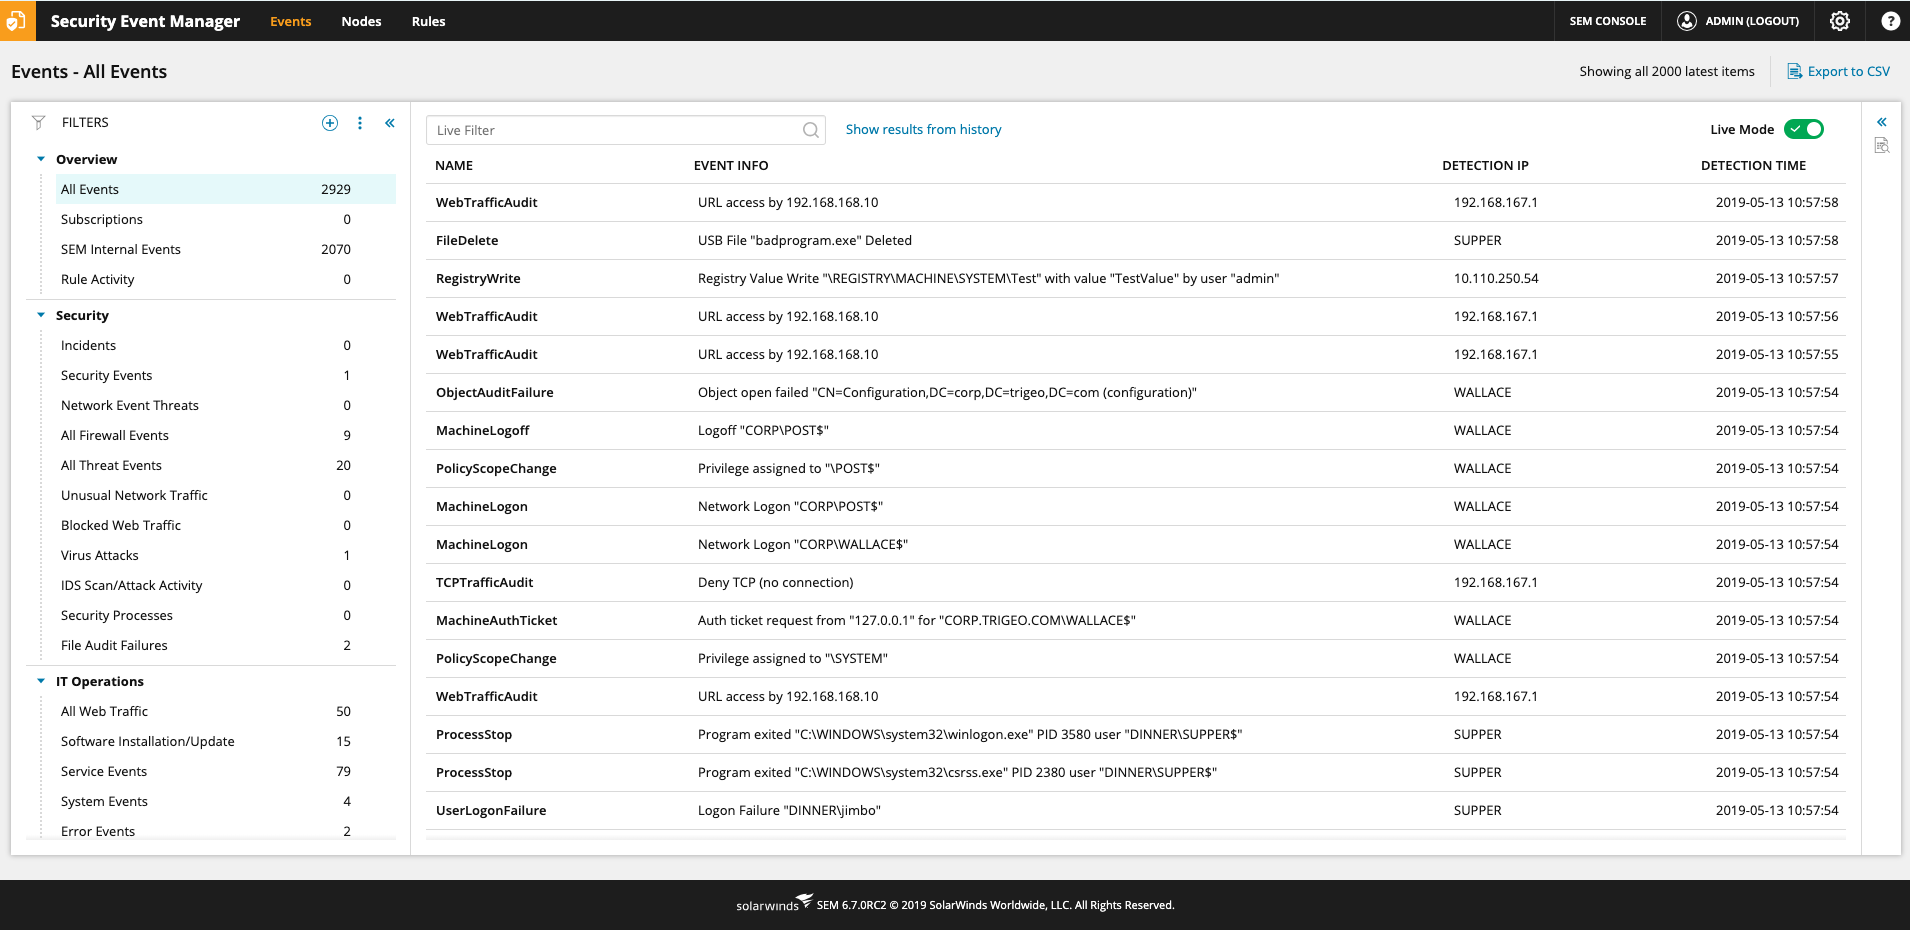1910x930 pixels.
Task: Collapse the Overview filter section
Action: (x=41, y=158)
